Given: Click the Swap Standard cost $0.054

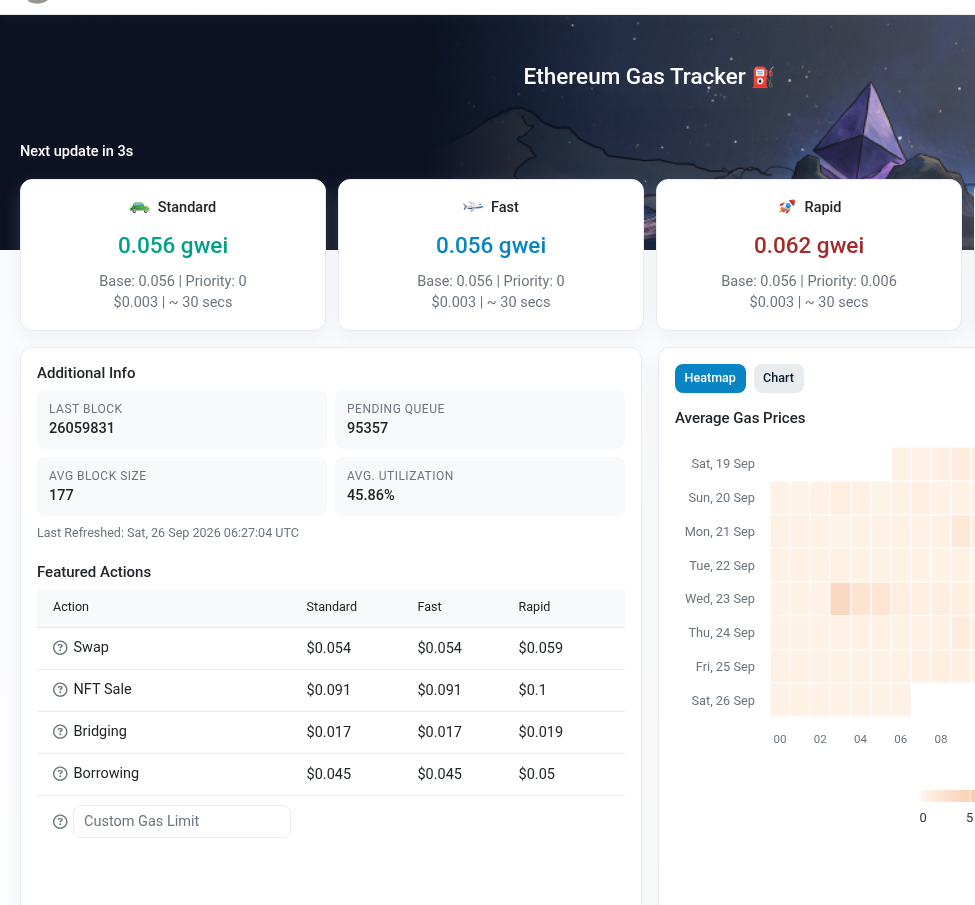Looking at the screenshot, I should (328, 648).
